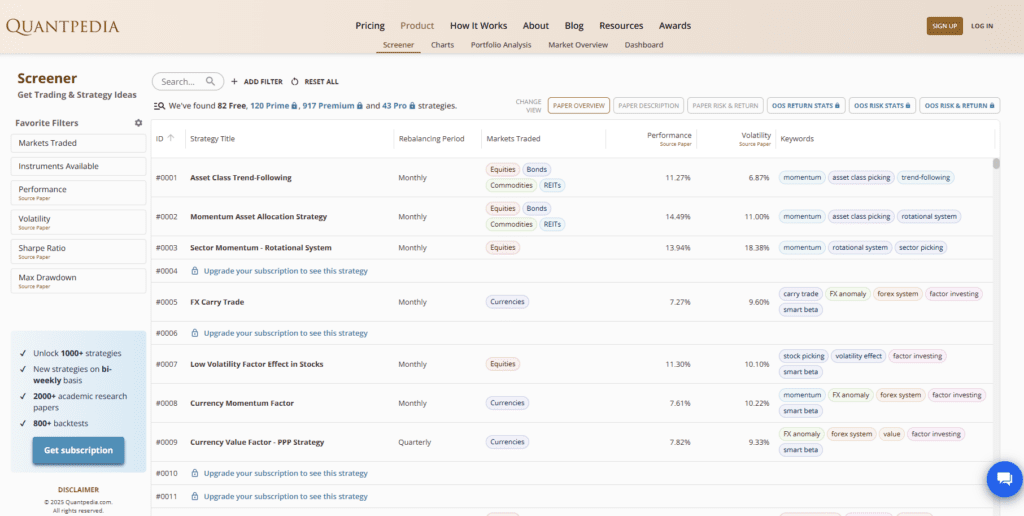This screenshot has height=516, width=1024.
Task: Open the Awards page
Action: coord(675,25)
